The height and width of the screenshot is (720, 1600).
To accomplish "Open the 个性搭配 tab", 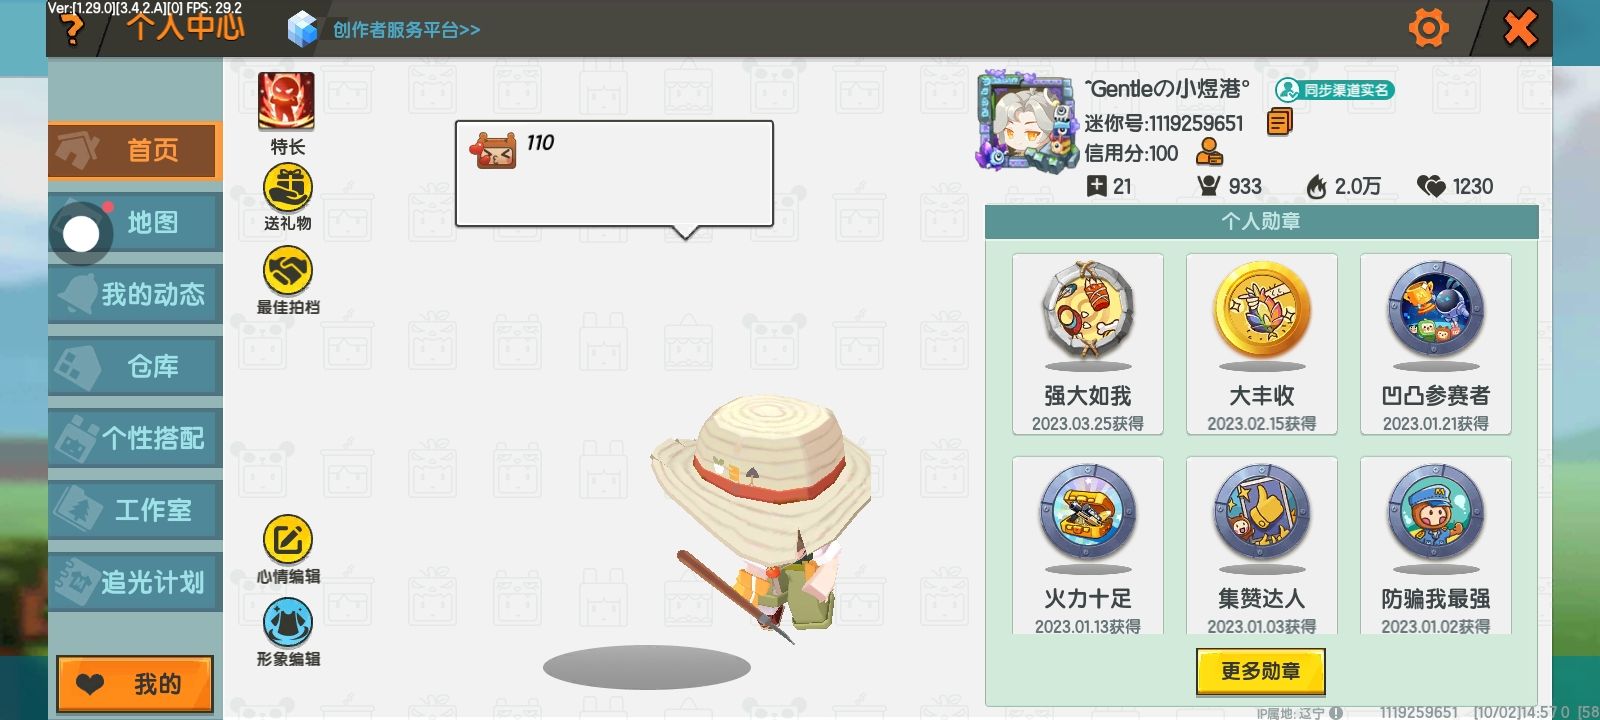I will pos(135,438).
